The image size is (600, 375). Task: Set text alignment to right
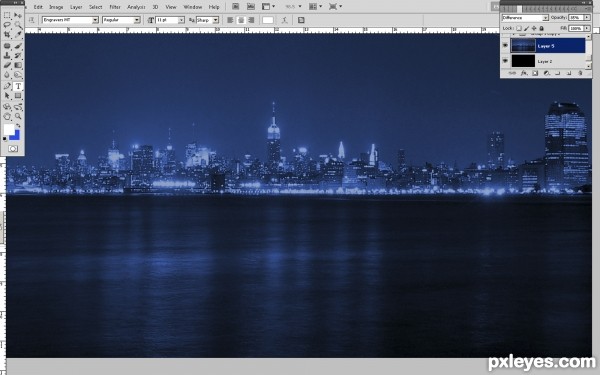pyautogui.click(x=251, y=20)
